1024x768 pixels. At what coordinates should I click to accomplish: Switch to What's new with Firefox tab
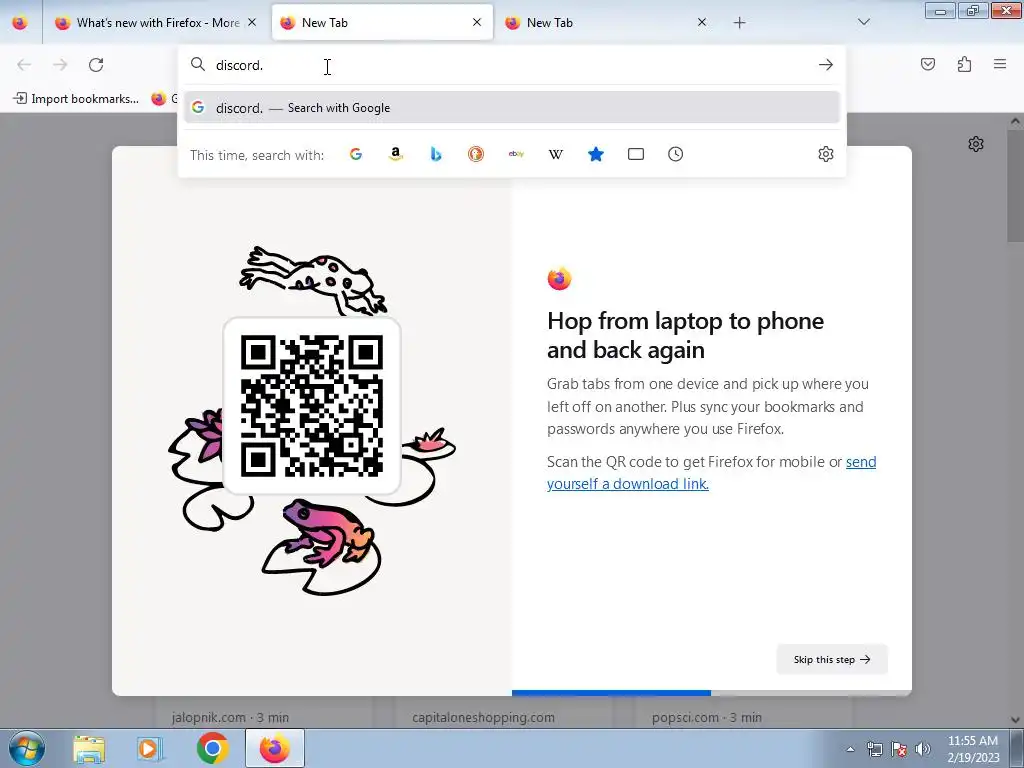(x=157, y=22)
